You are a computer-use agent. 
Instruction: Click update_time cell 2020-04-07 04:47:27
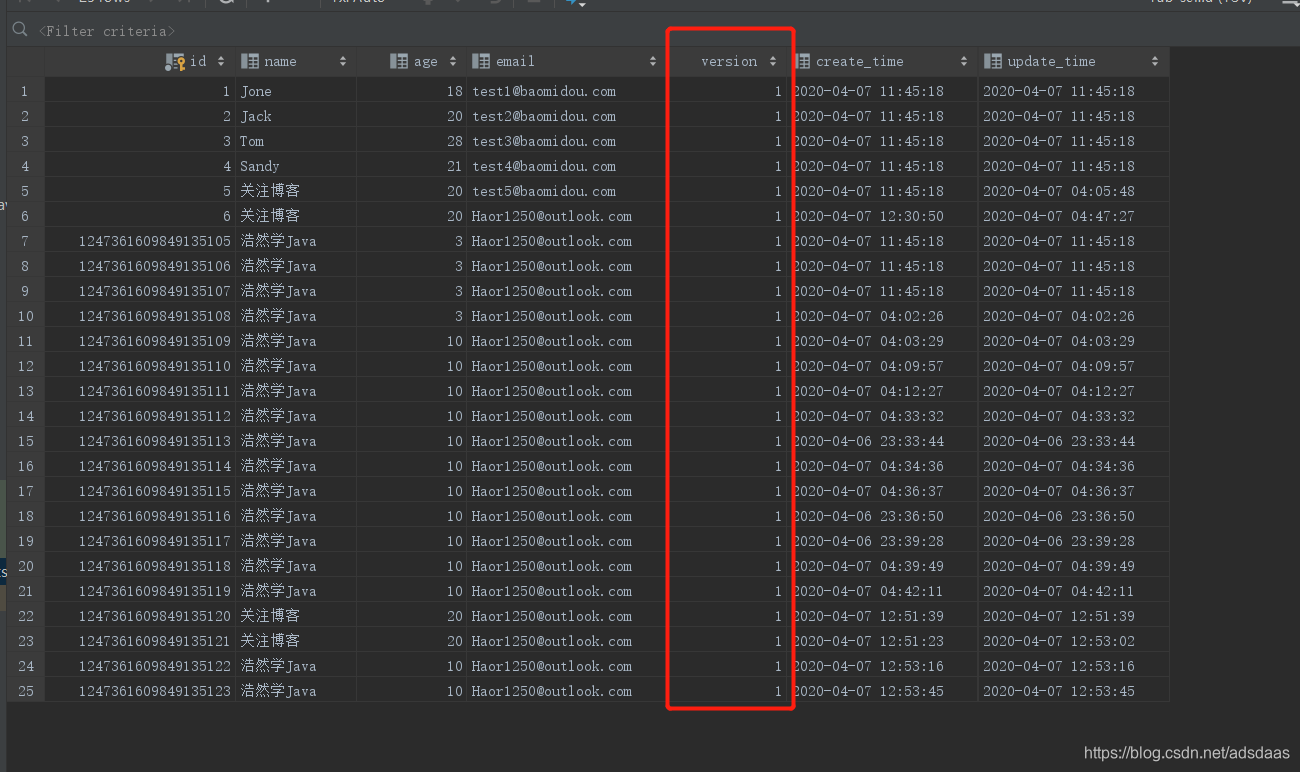click(x=1074, y=216)
